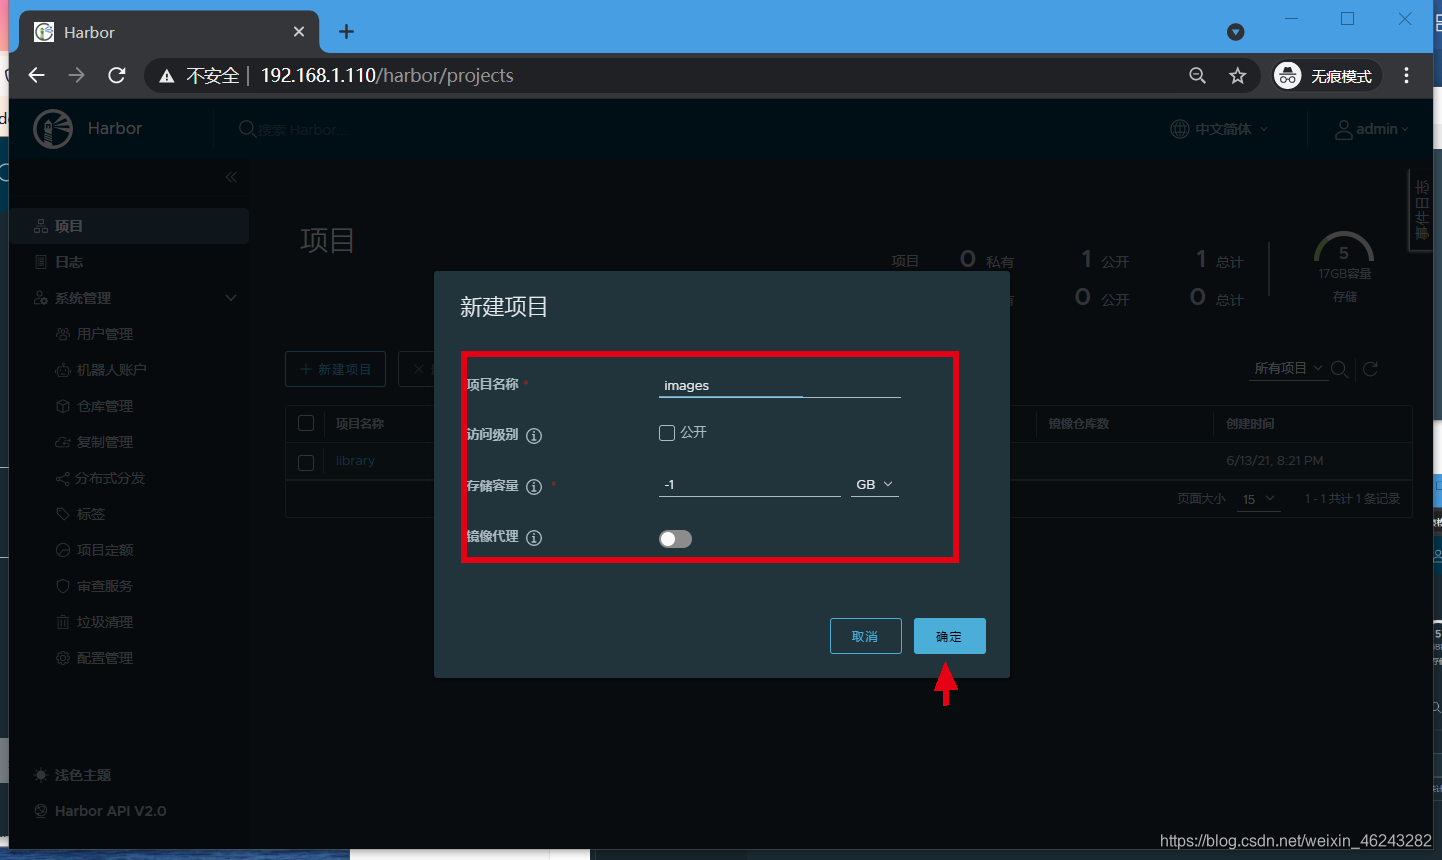Click the refresh icon in project list toolbar

click(1370, 369)
